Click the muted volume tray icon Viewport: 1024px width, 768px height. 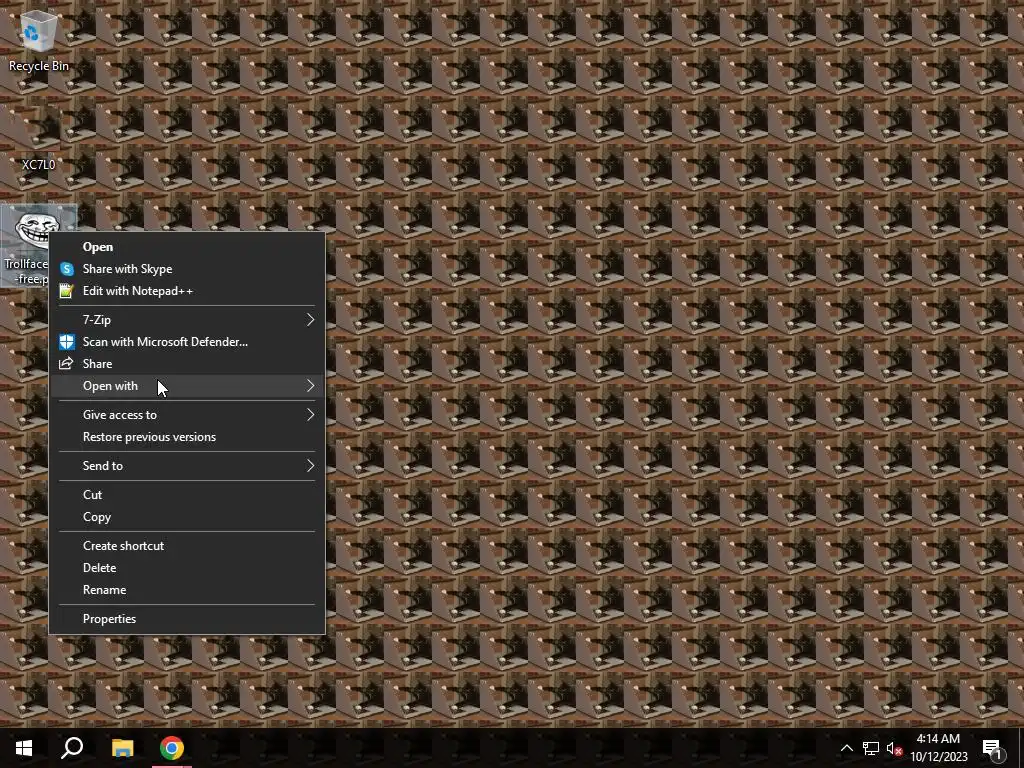(894, 748)
